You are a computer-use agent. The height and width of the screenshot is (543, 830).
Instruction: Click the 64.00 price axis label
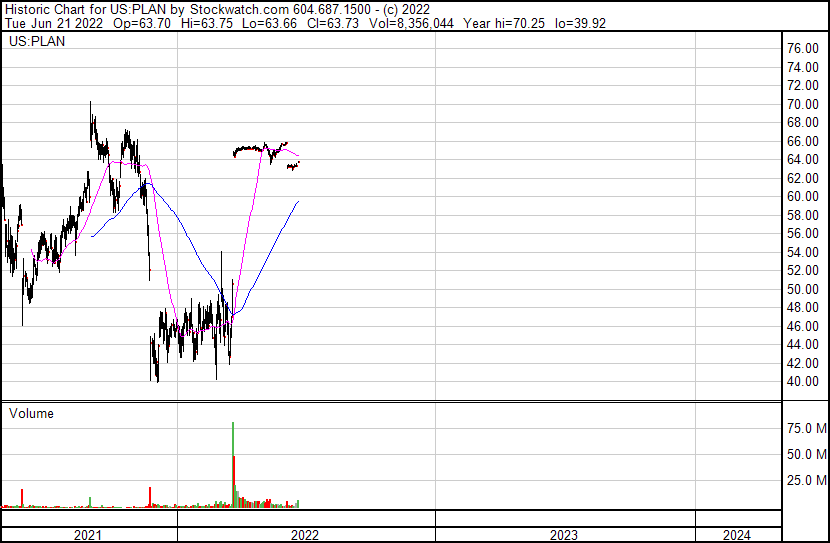tap(804, 159)
